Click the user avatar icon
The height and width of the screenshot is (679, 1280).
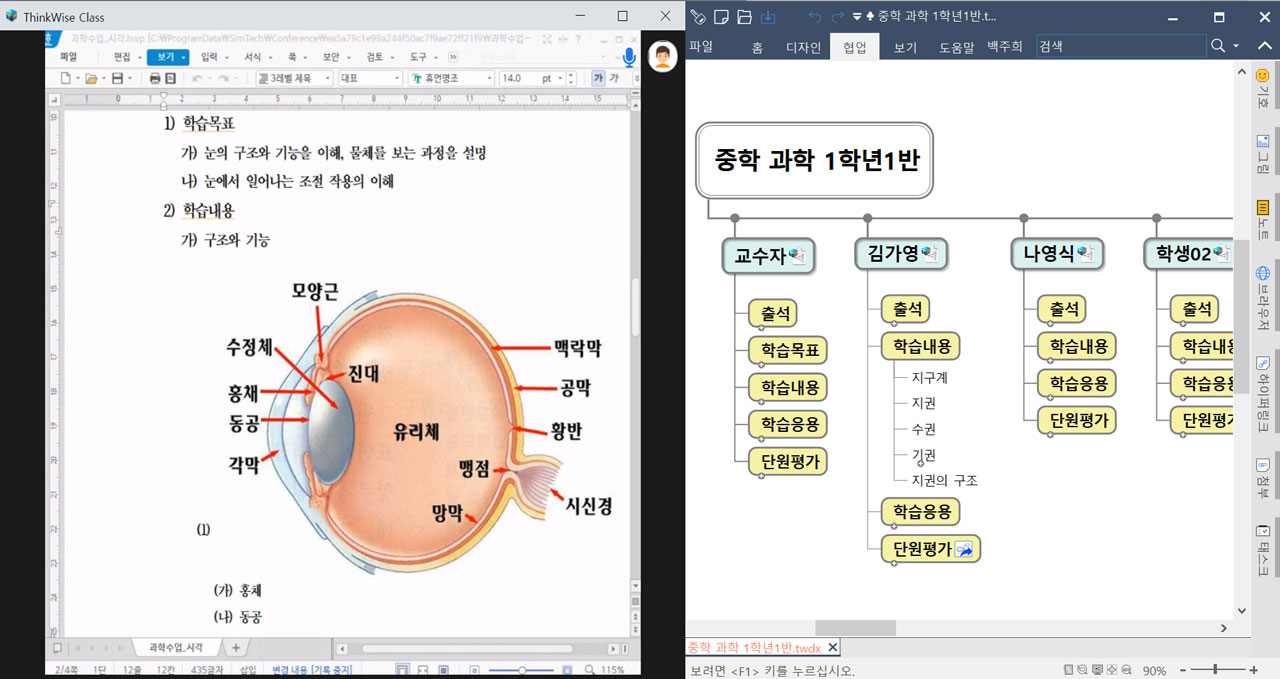(x=662, y=56)
